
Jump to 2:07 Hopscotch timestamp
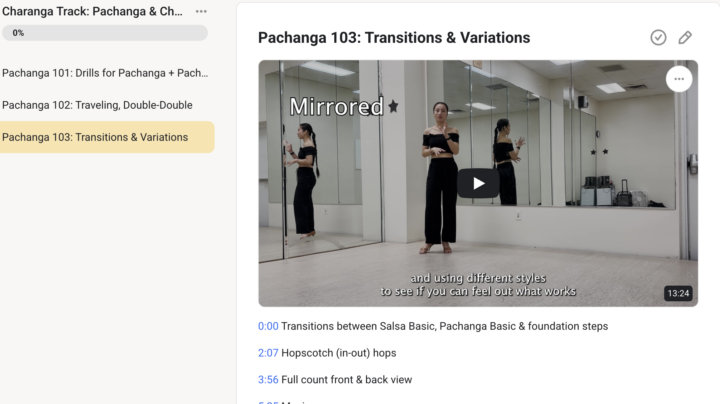268,353
